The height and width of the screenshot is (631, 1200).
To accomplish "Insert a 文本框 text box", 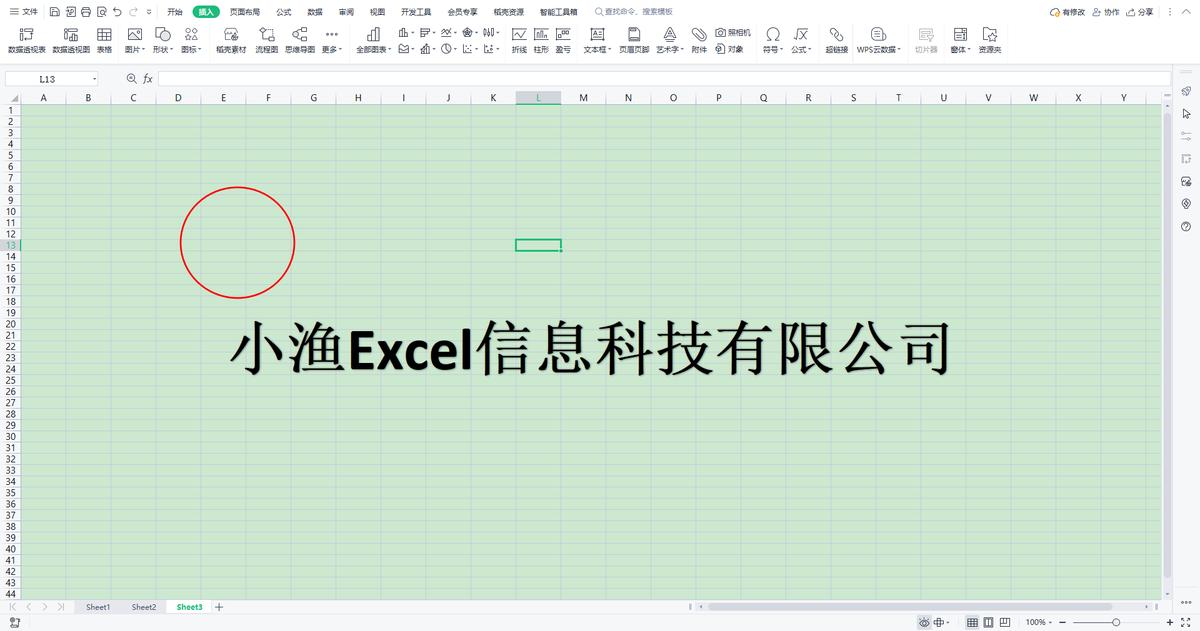I will (597, 38).
